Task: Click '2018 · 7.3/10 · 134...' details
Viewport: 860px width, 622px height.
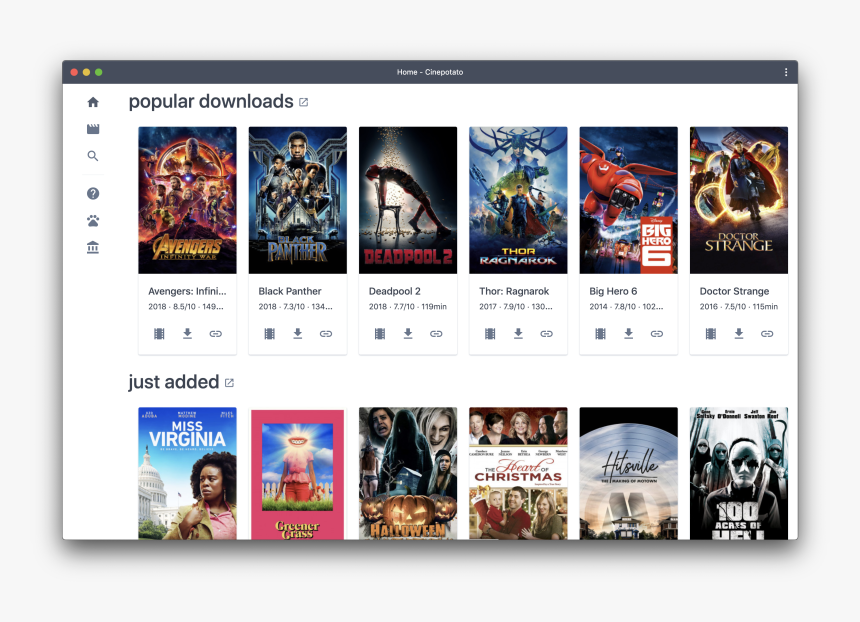Action: (x=295, y=307)
